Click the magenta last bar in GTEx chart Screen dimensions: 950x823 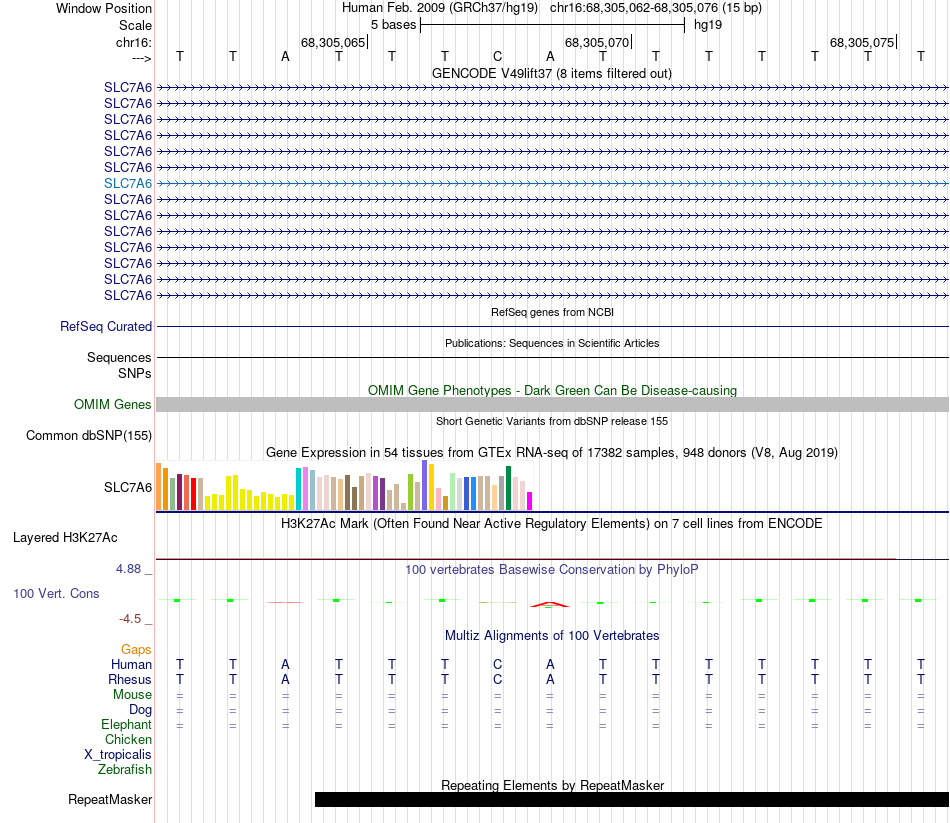(530, 501)
